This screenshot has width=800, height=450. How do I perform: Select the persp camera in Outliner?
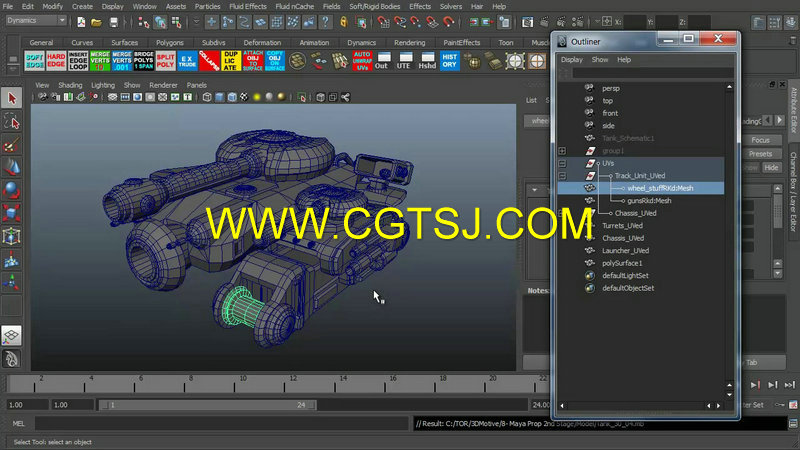[611, 89]
